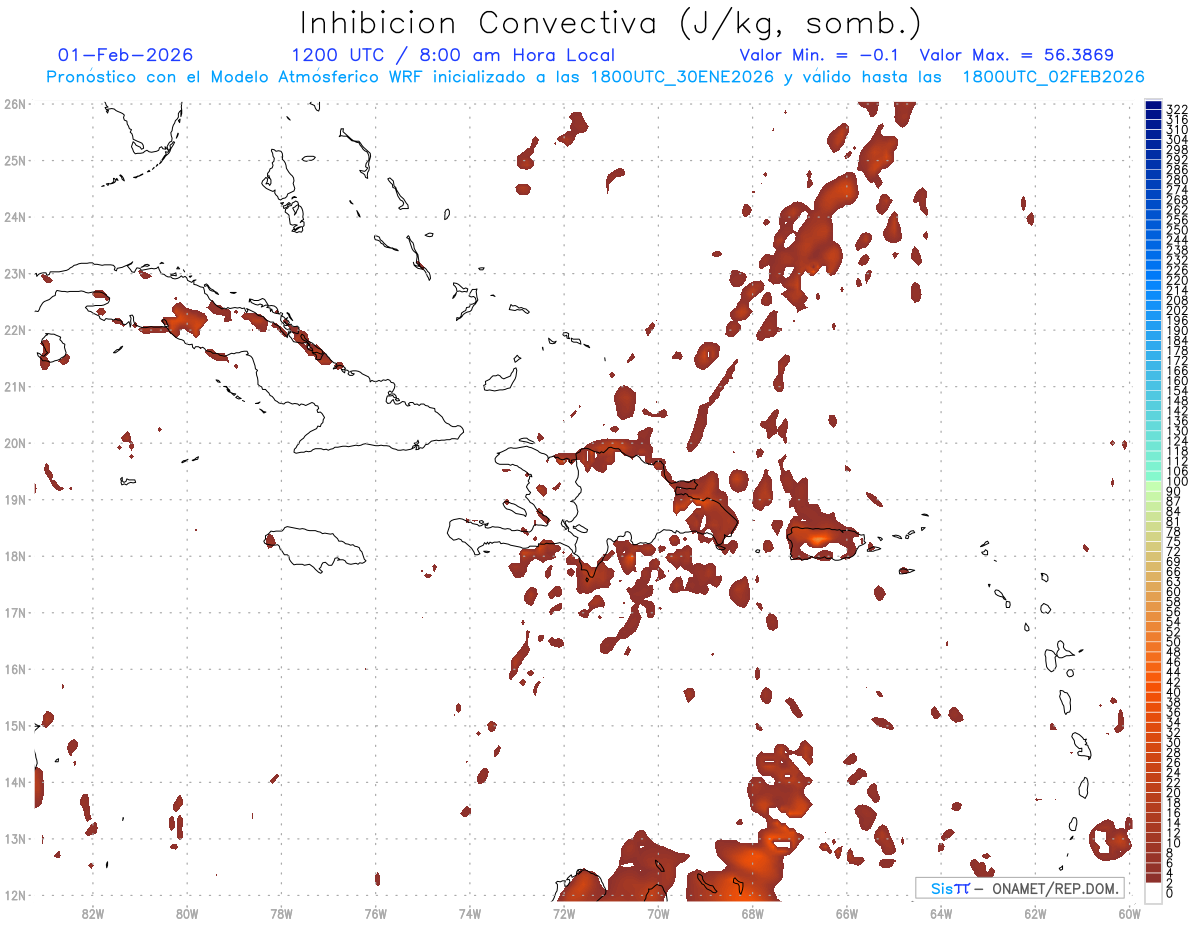Click the '0' color scale label
Screen dimensions: 1200x927
click(1170, 893)
